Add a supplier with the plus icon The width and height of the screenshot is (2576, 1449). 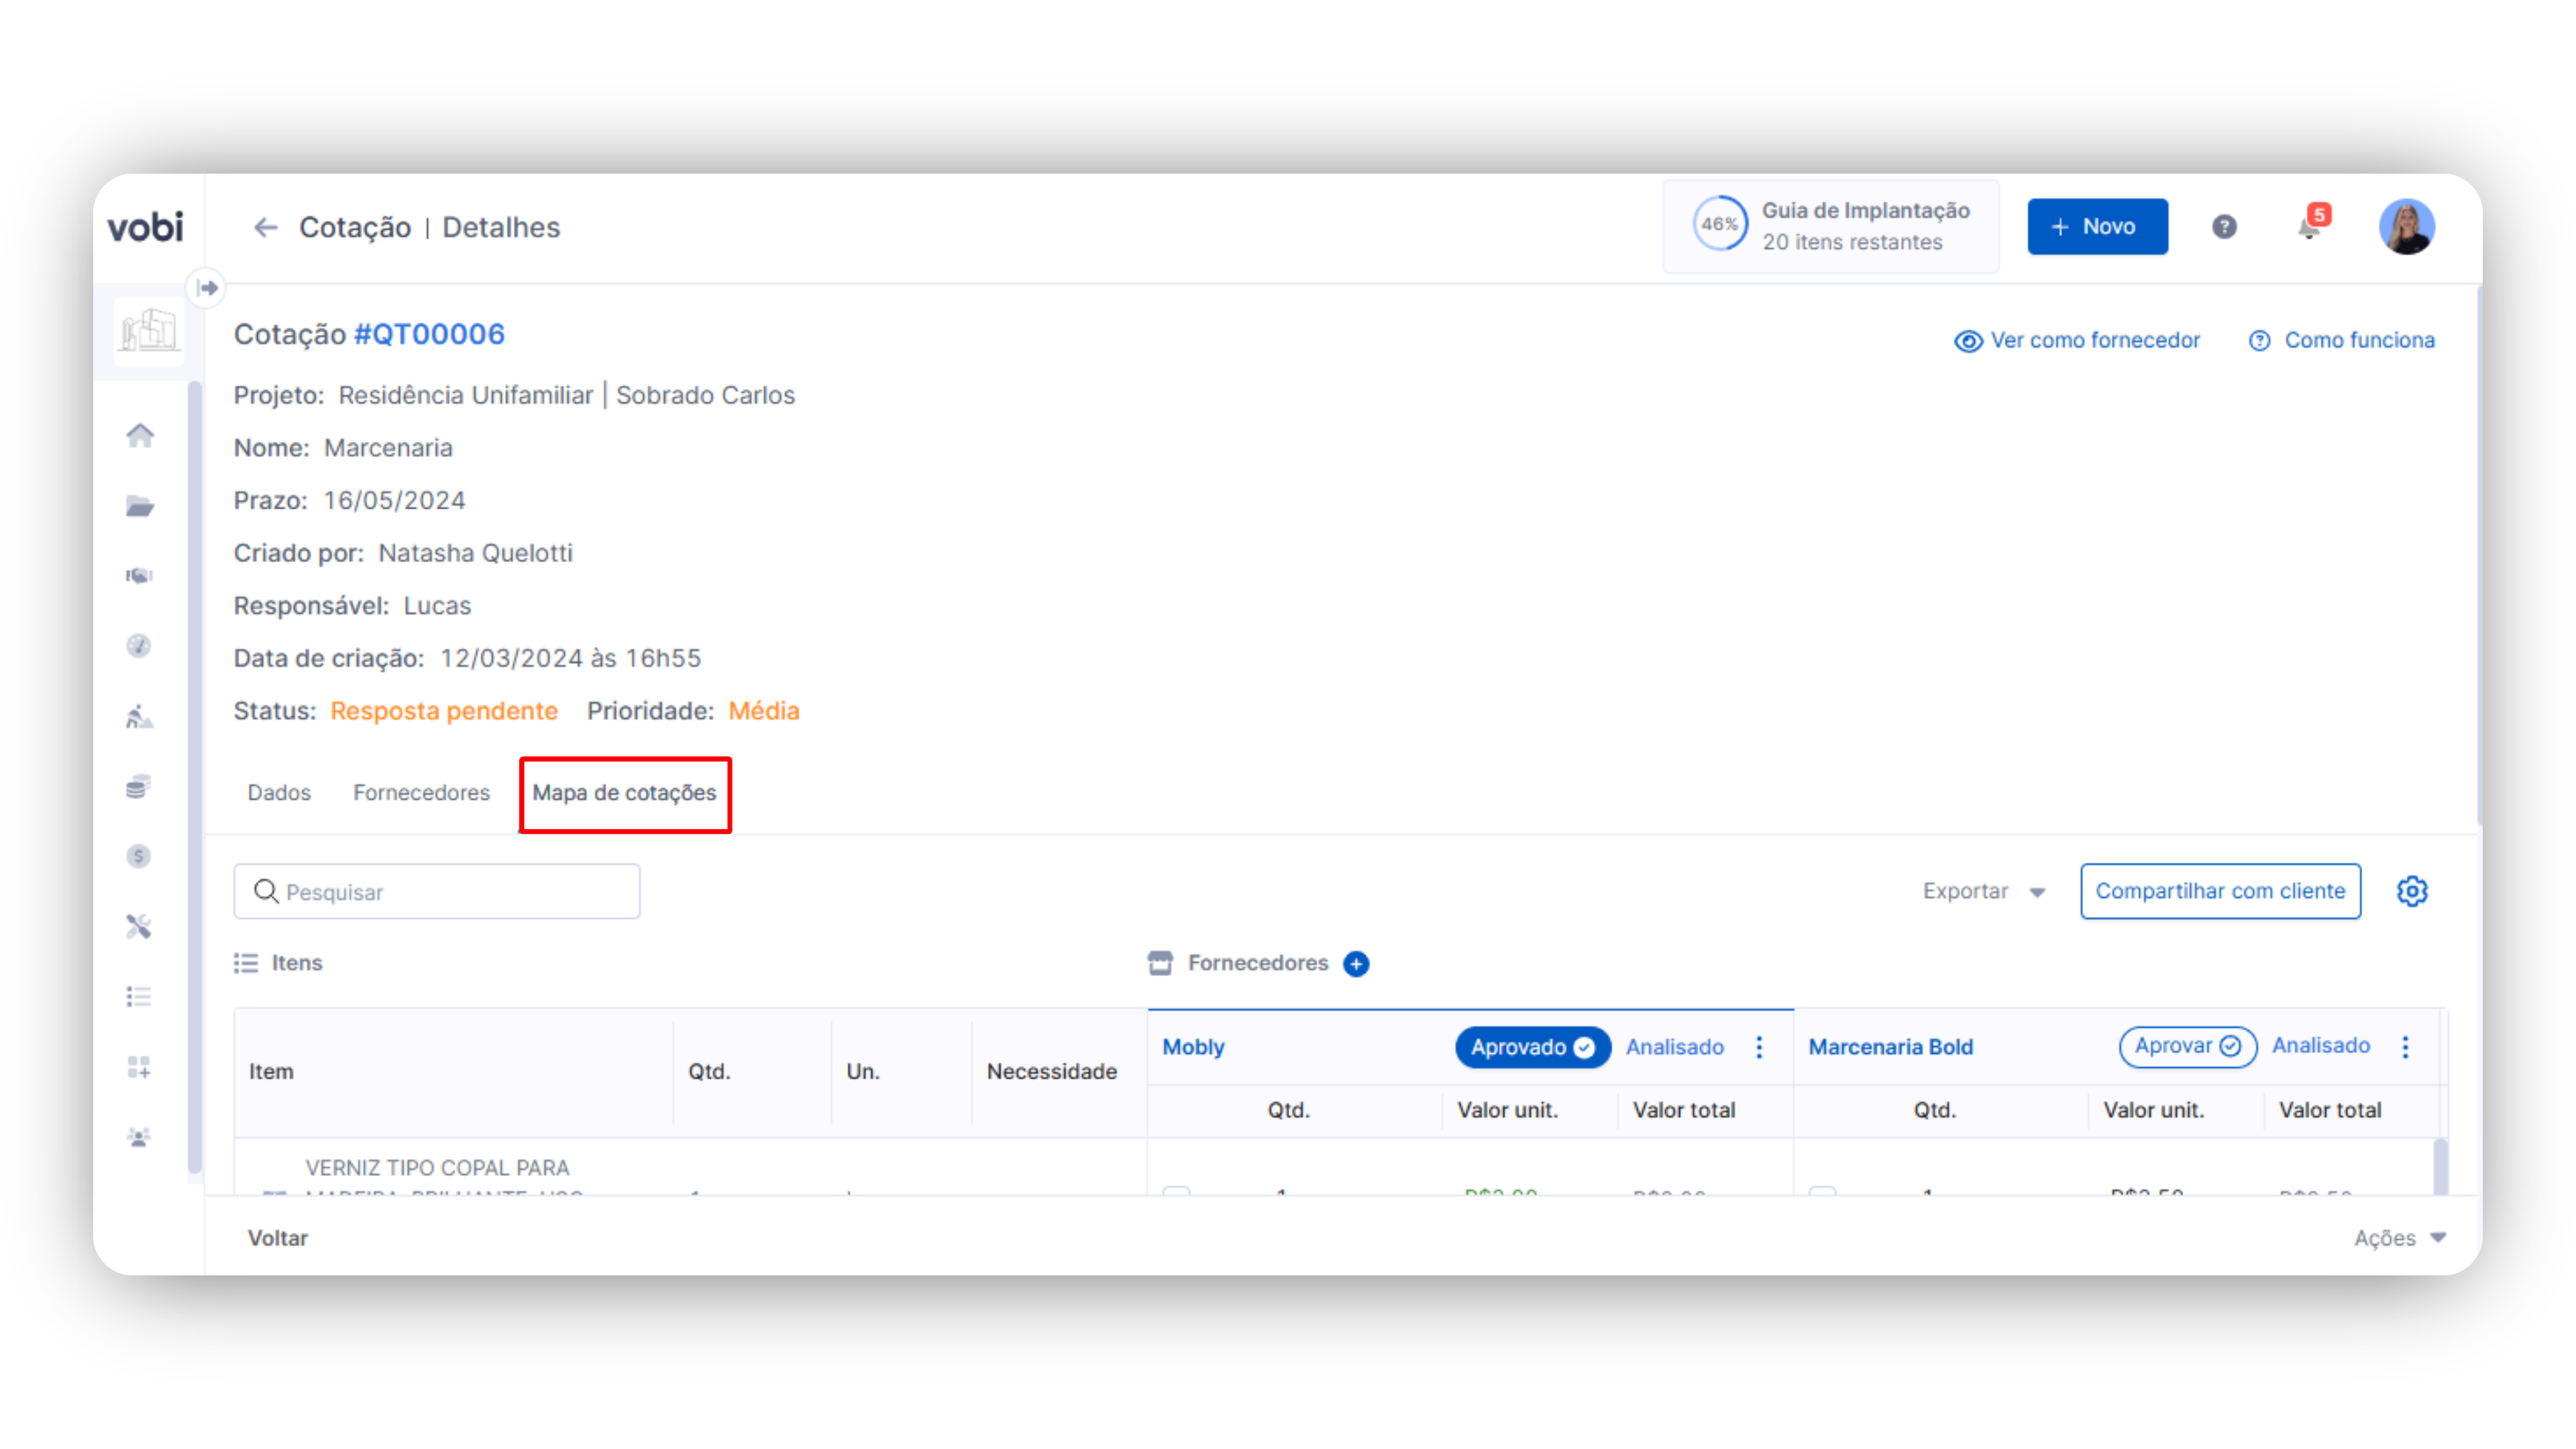pos(1356,963)
